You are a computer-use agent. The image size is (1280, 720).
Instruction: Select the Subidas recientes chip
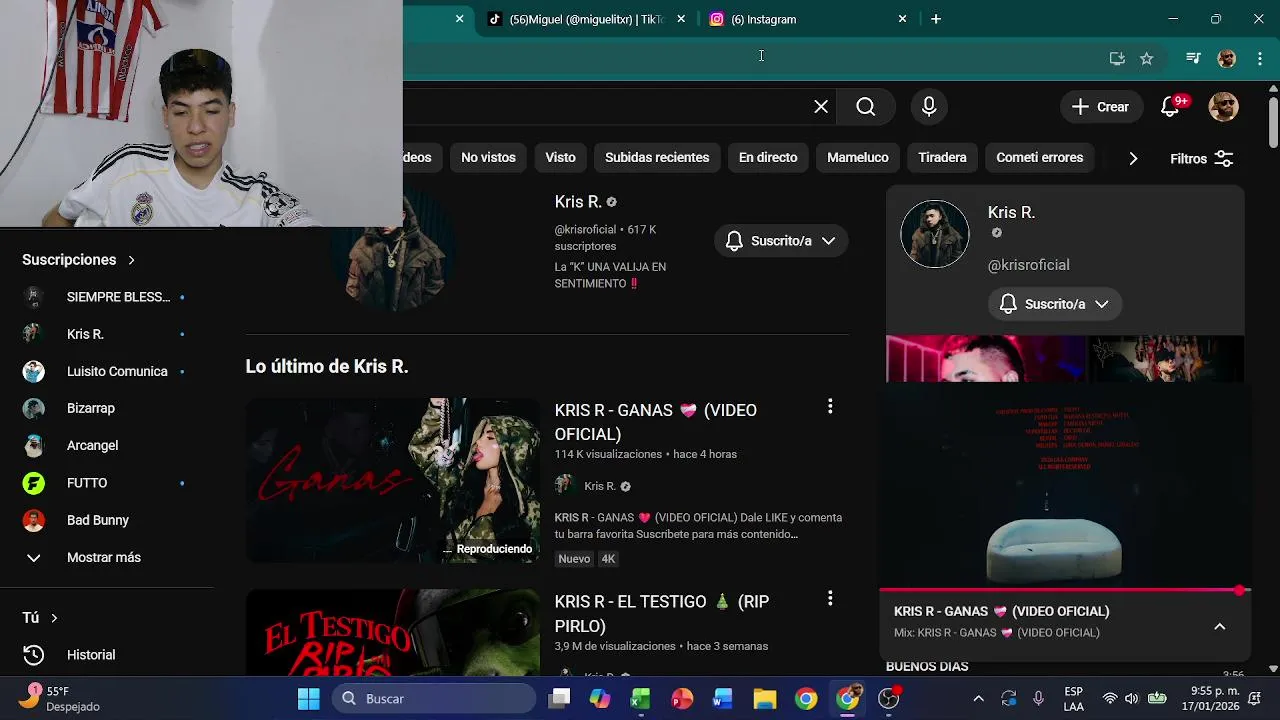coord(657,158)
